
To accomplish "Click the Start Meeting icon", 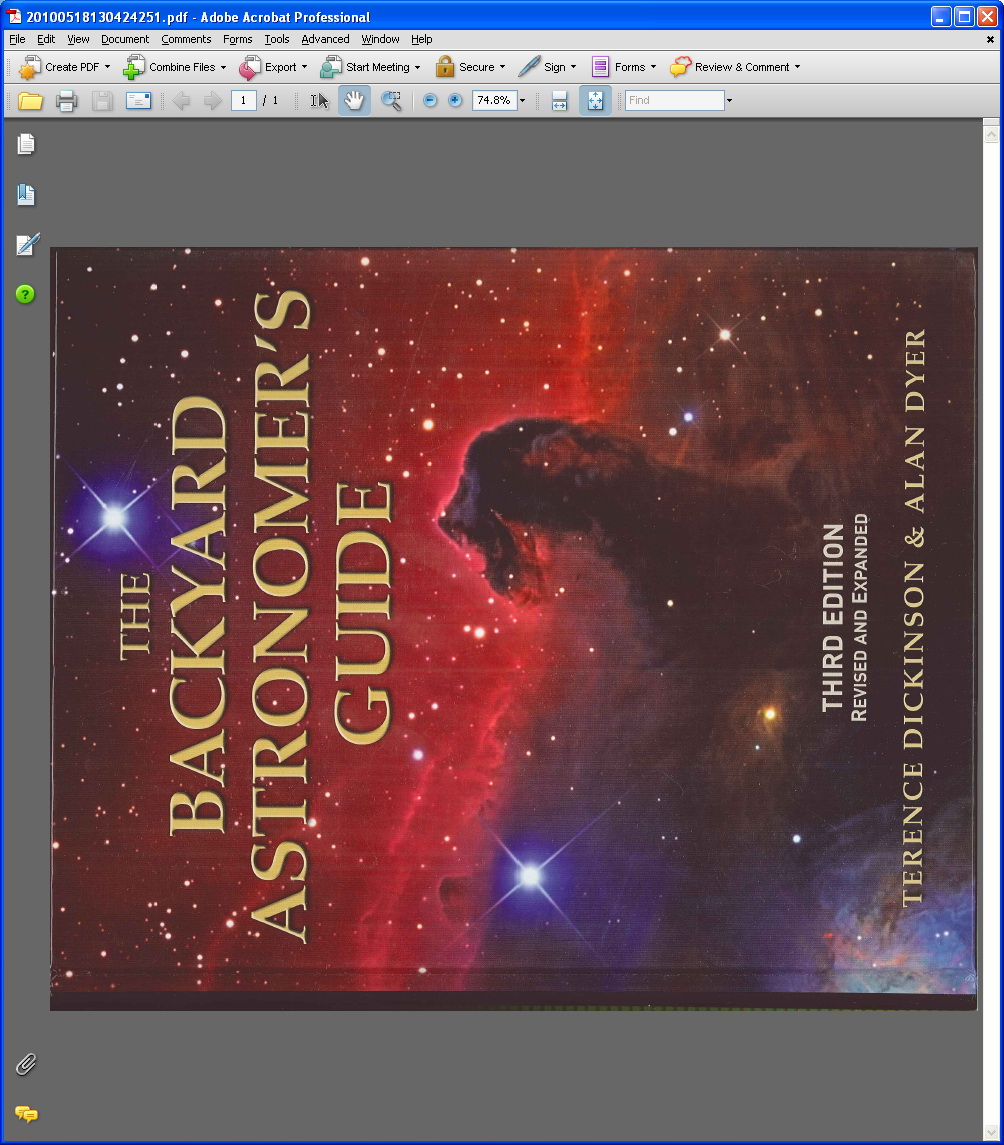I will point(331,67).
